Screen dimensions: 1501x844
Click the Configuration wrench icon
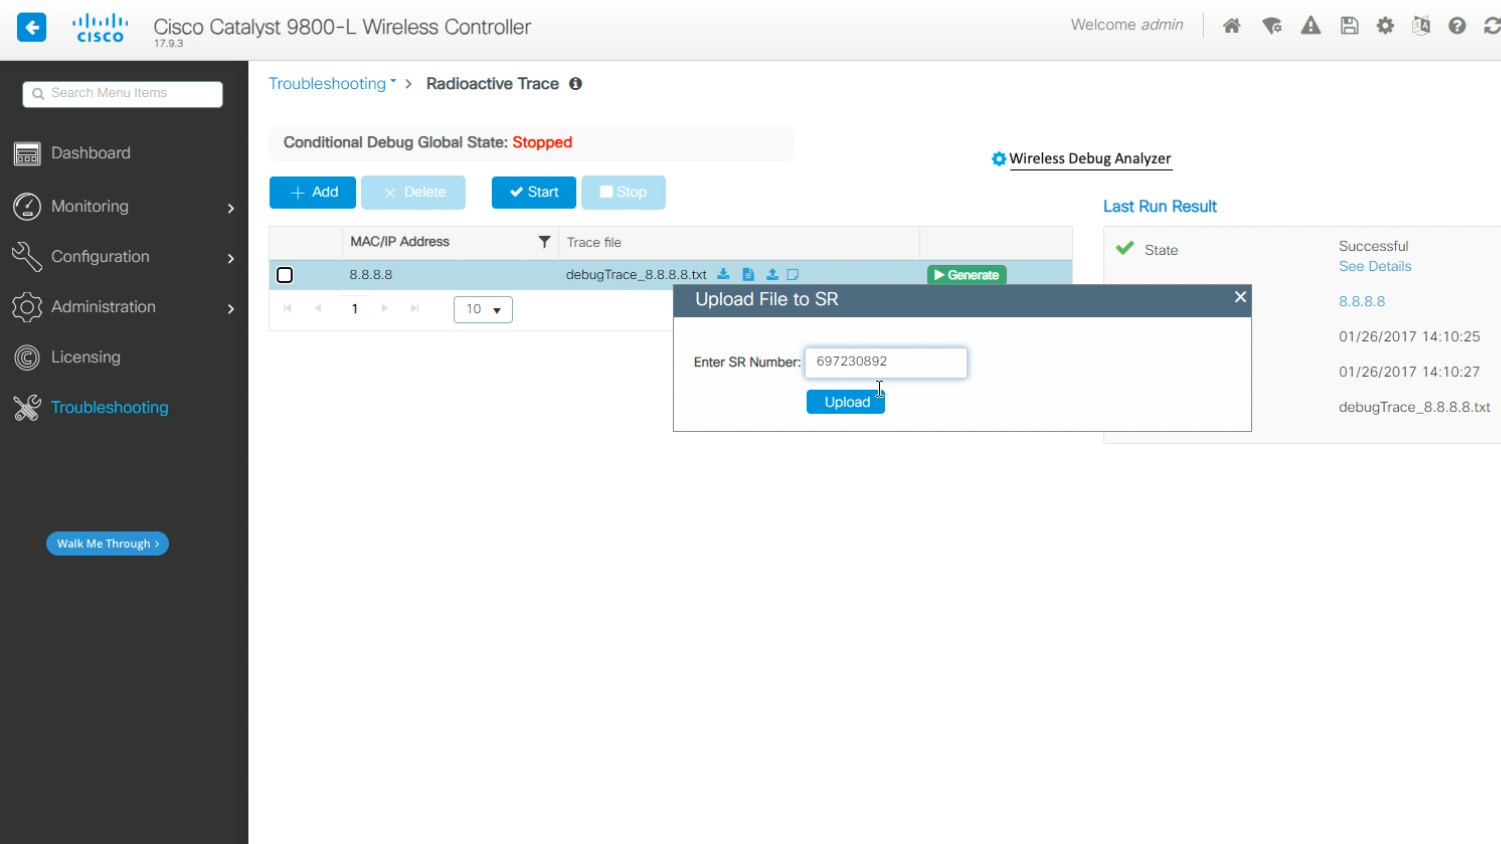pyautogui.click(x=27, y=257)
